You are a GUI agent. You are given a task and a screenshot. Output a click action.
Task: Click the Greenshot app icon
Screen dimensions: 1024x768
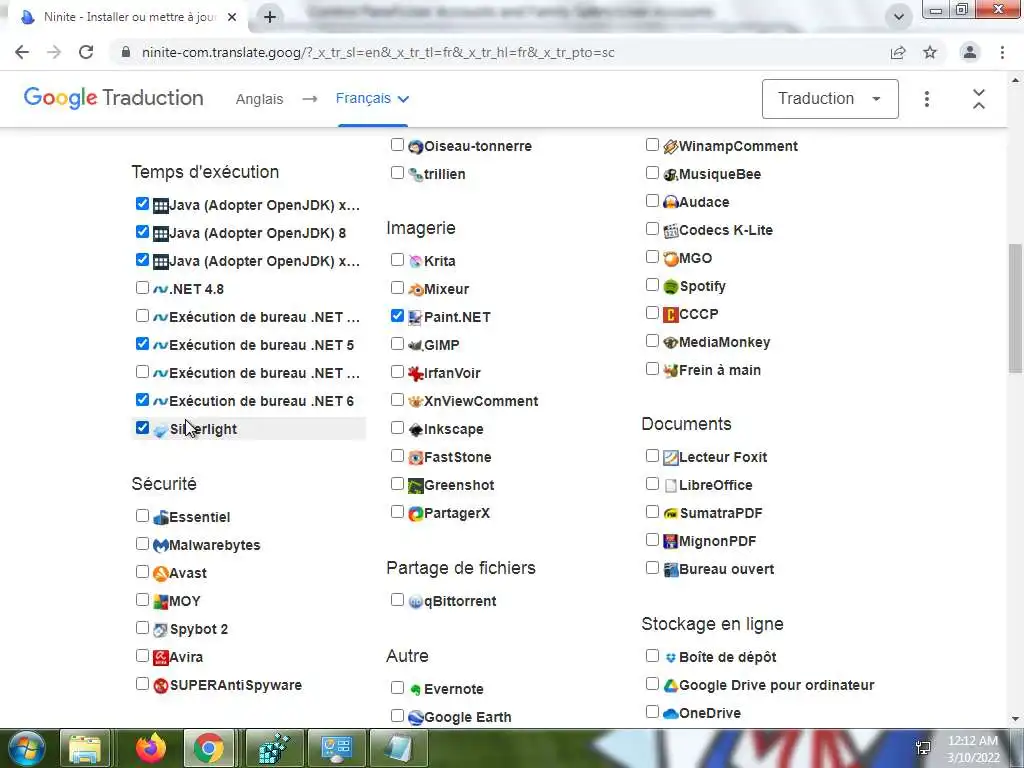(x=415, y=486)
